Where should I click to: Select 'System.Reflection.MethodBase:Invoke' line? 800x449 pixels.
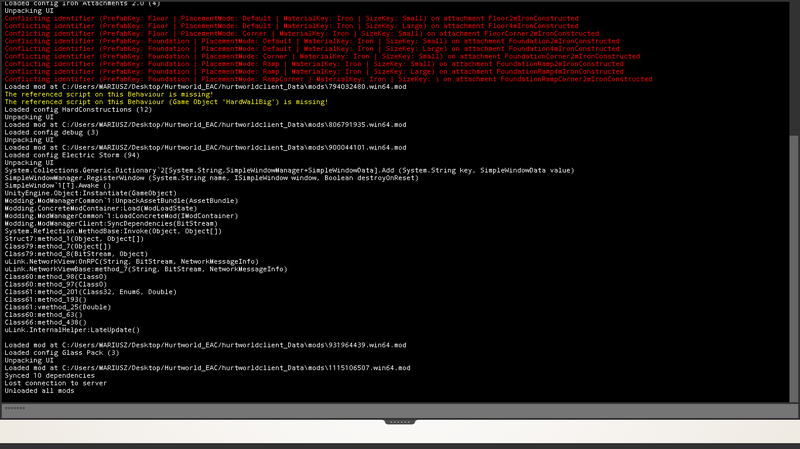pyautogui.click(x=113, y=231)
